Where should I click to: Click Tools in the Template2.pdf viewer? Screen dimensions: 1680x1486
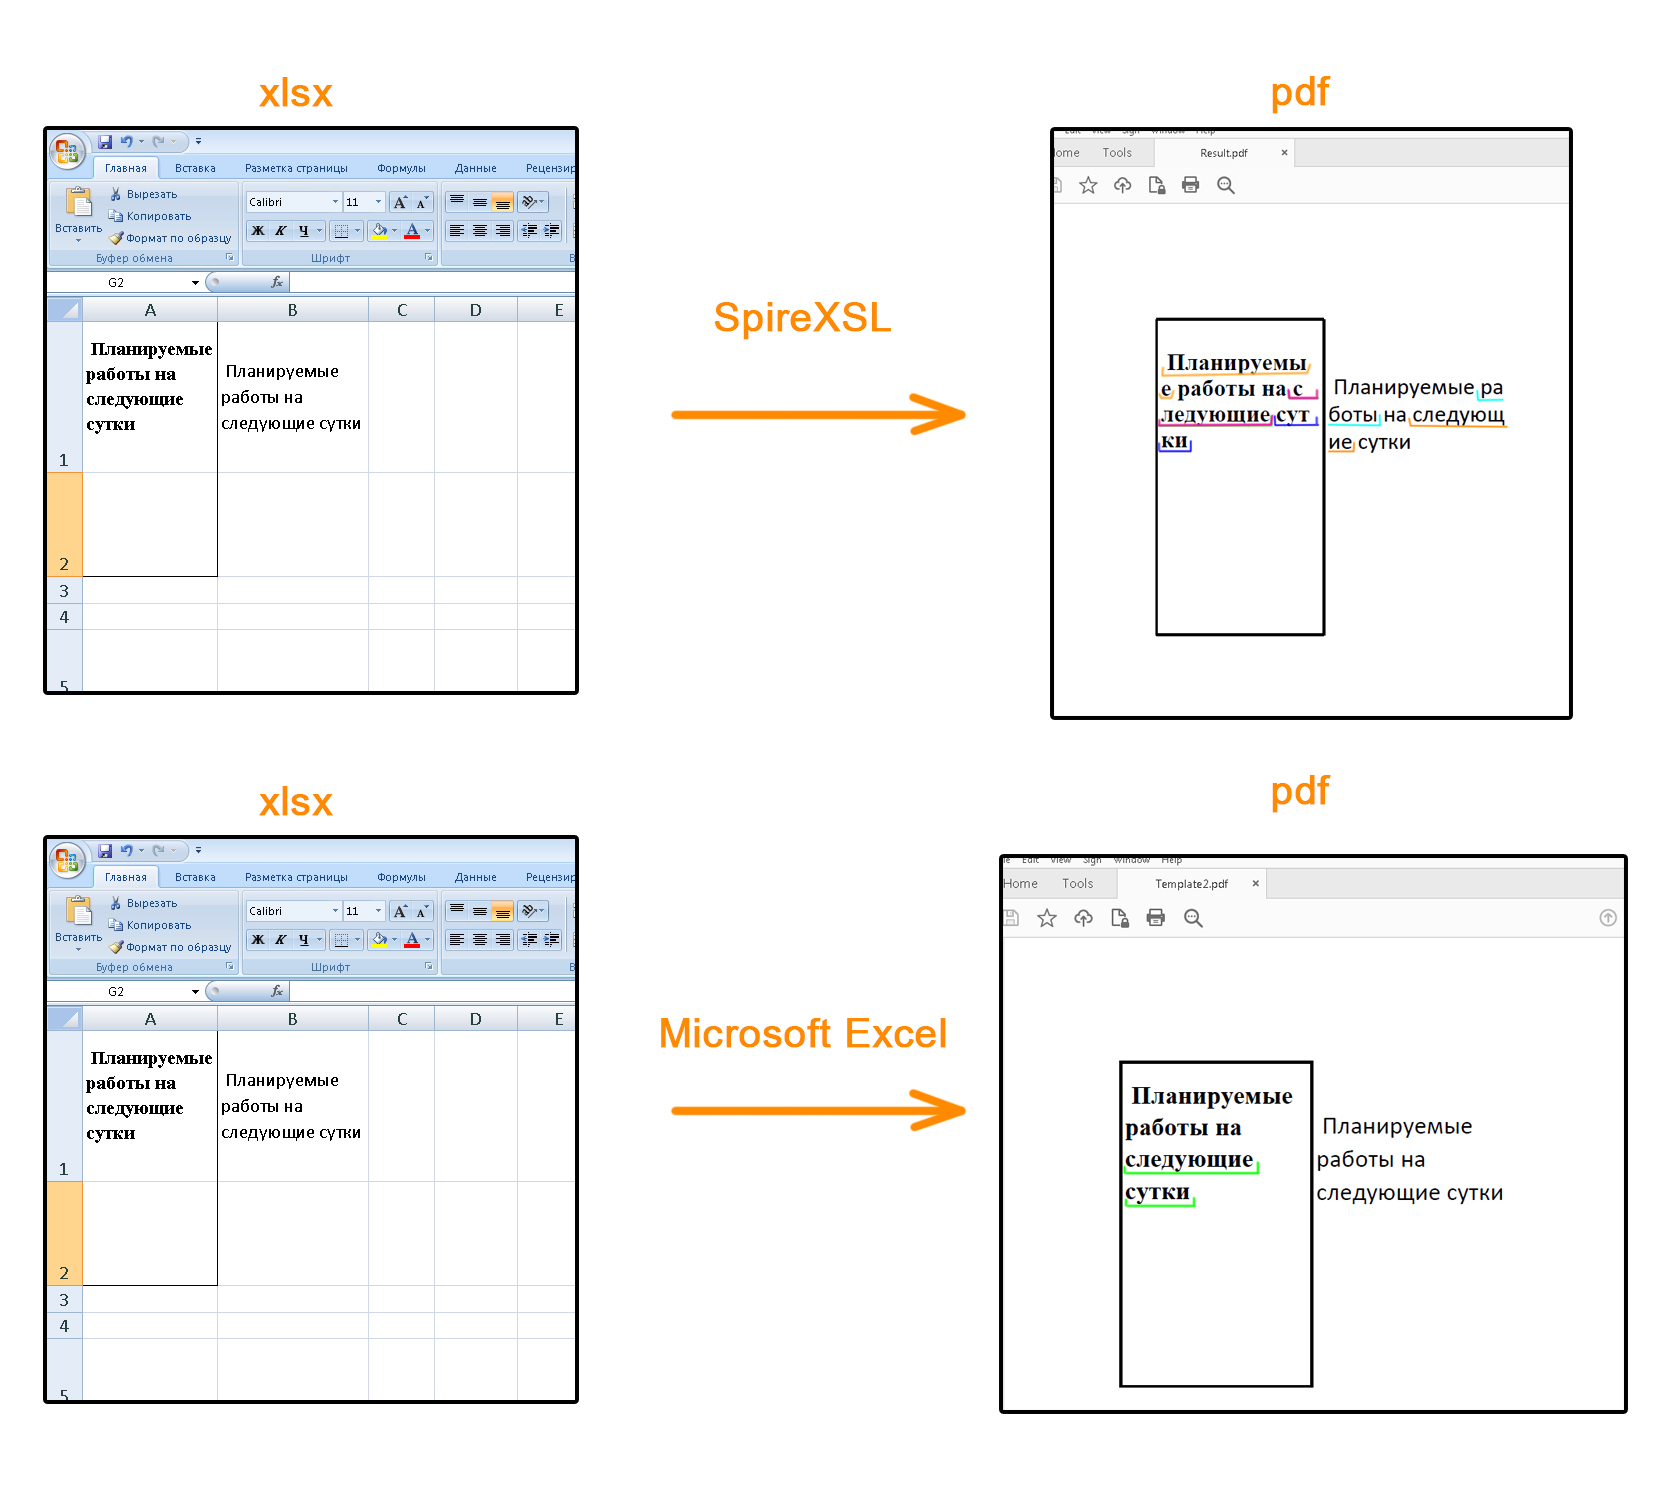1077,884
